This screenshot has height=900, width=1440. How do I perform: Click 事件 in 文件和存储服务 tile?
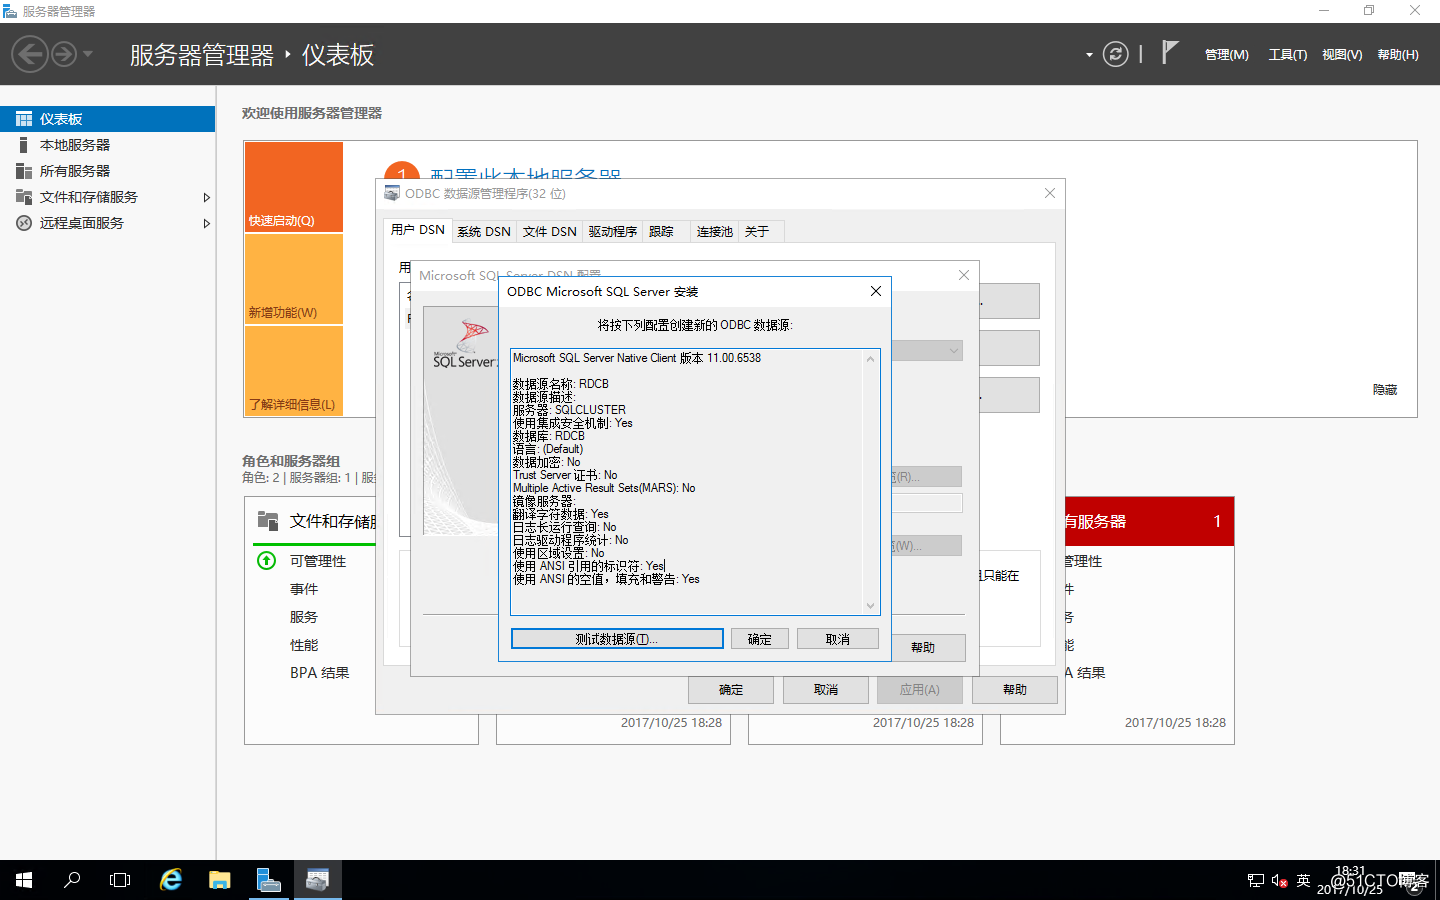pyautogui.click(x=304, y=589)
